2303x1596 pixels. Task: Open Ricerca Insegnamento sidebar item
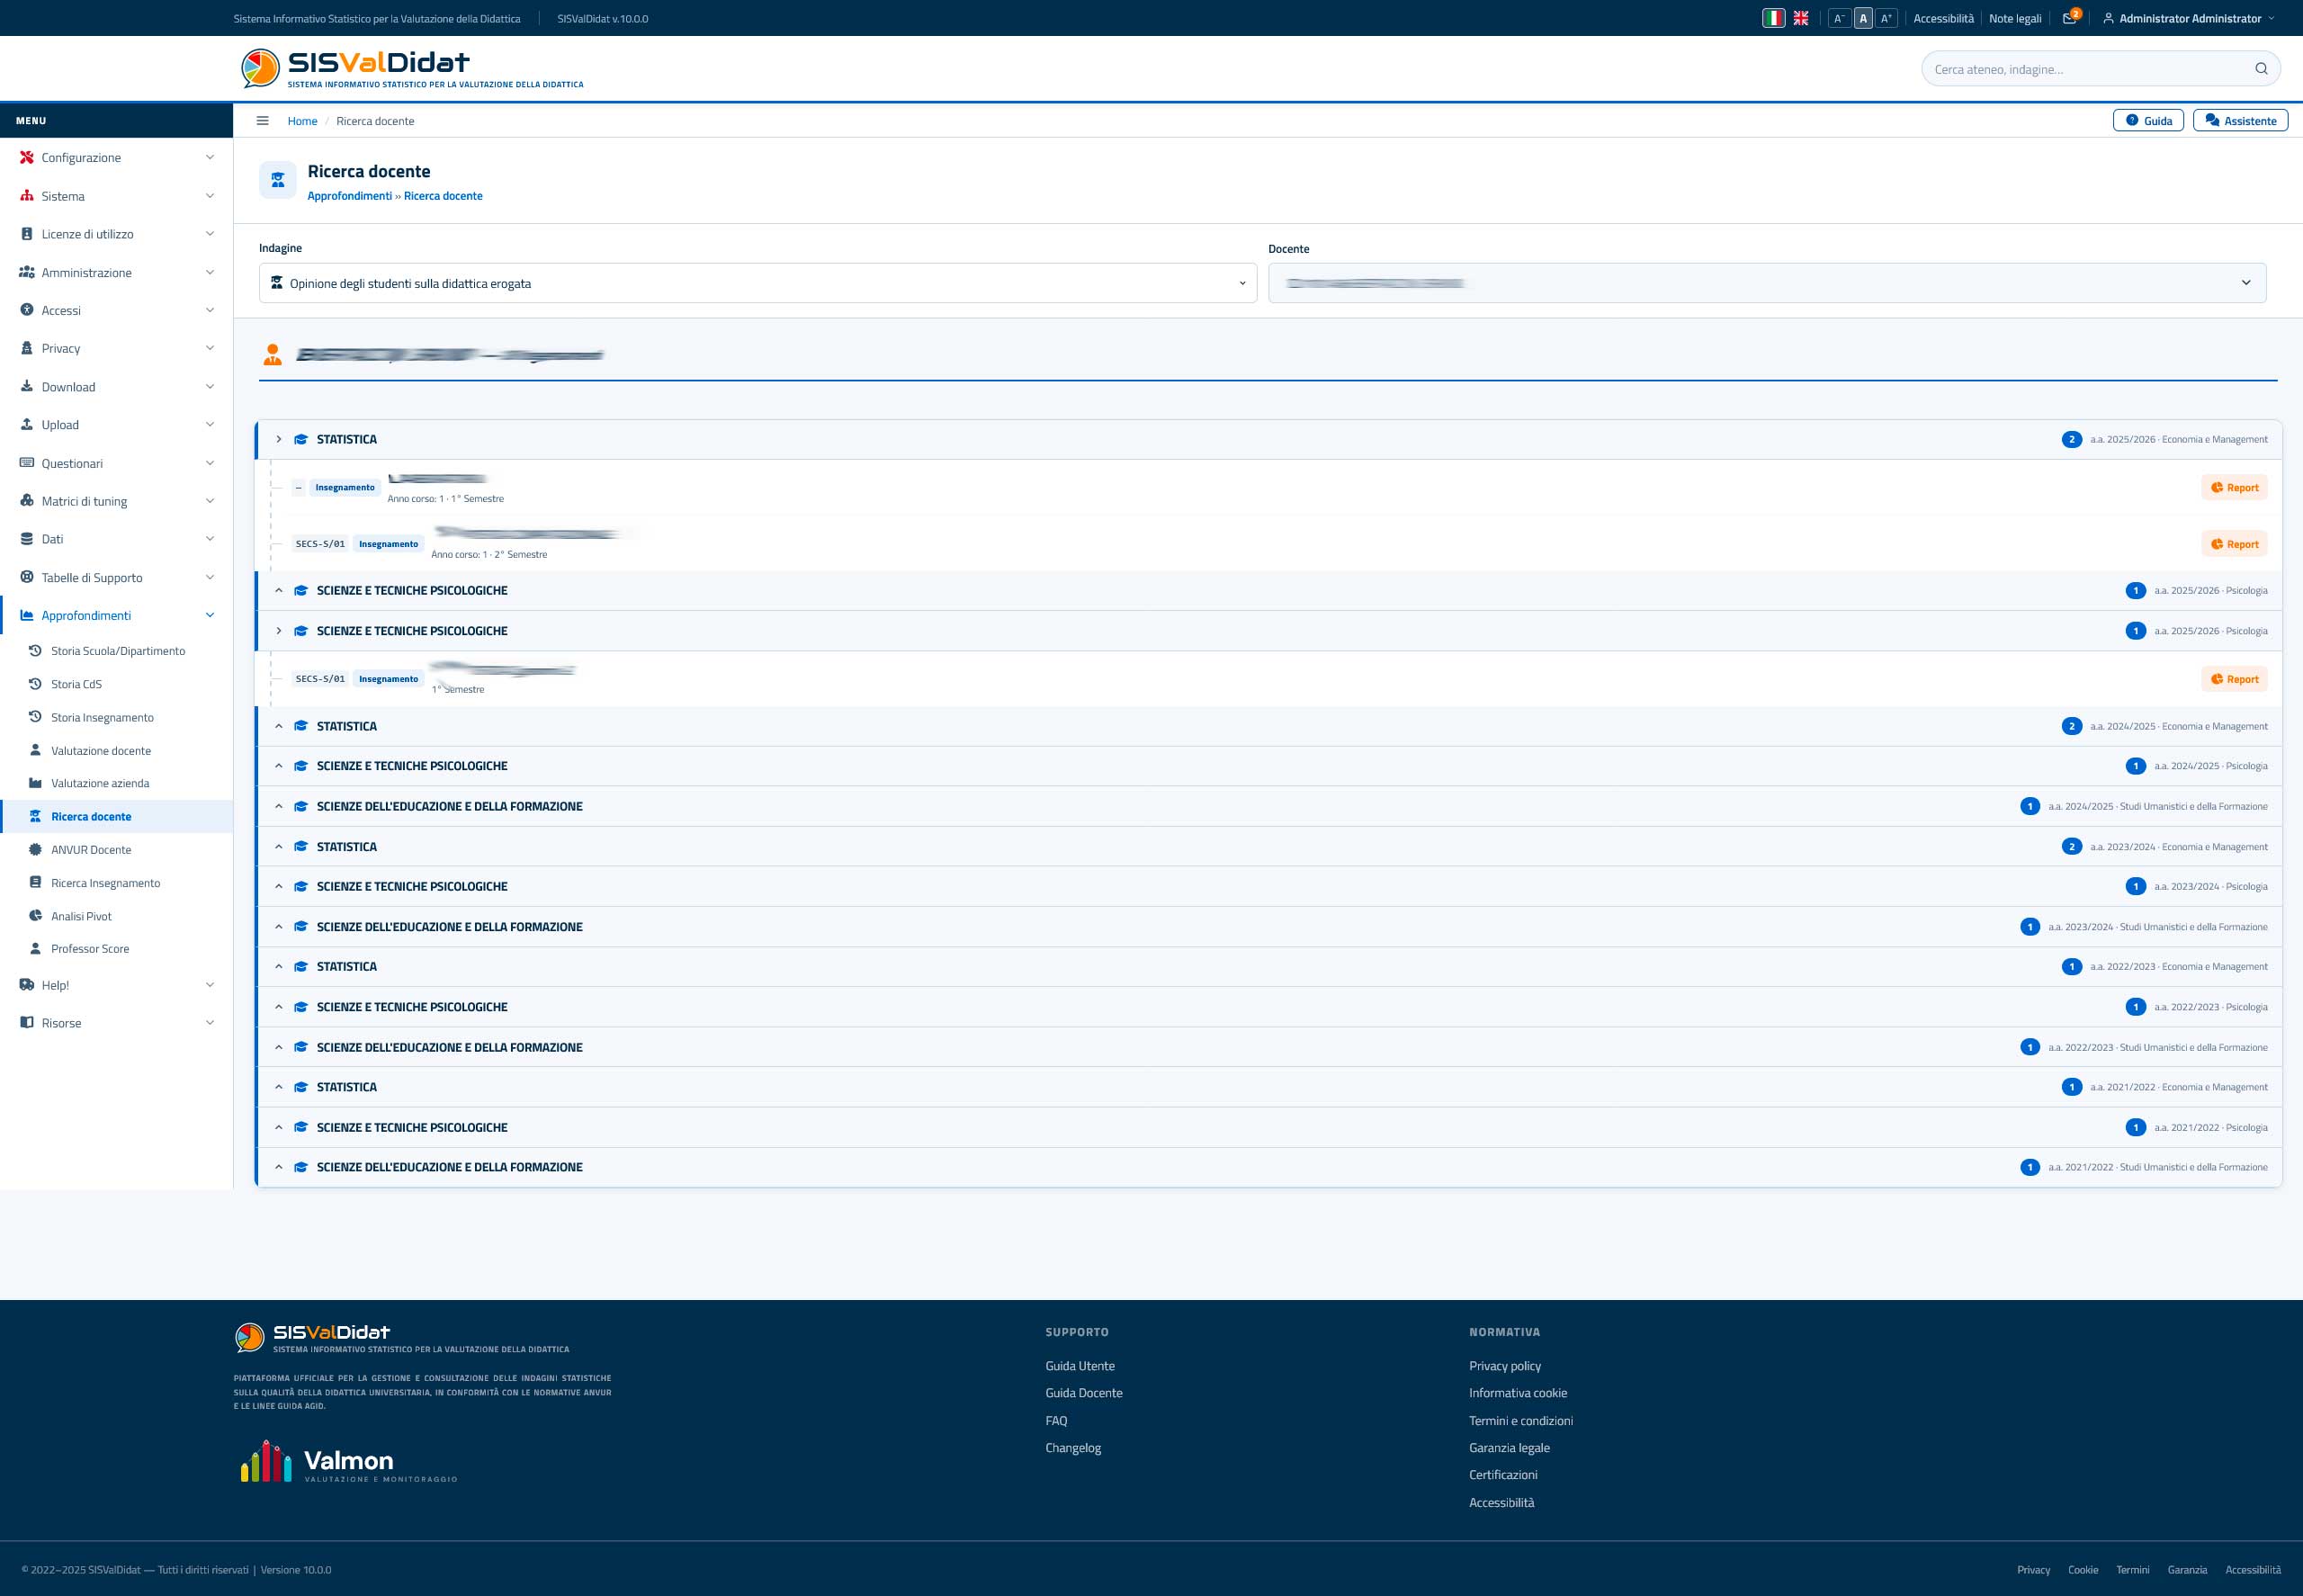(x=117, y=883)
